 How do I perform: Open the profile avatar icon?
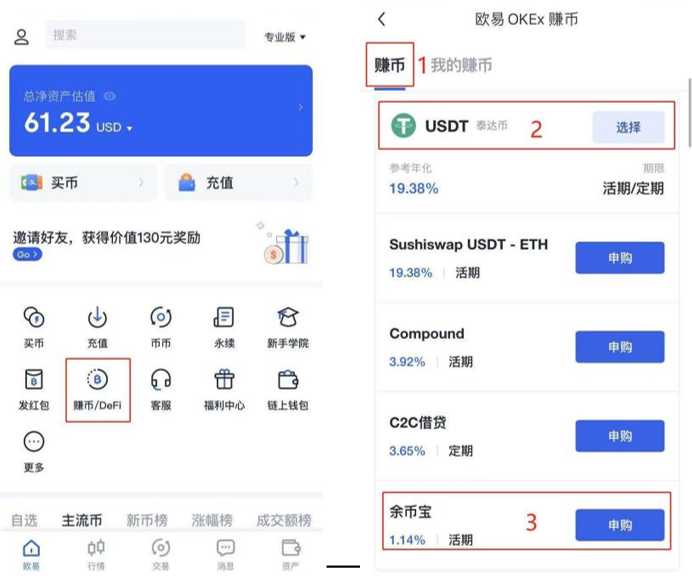22,37
